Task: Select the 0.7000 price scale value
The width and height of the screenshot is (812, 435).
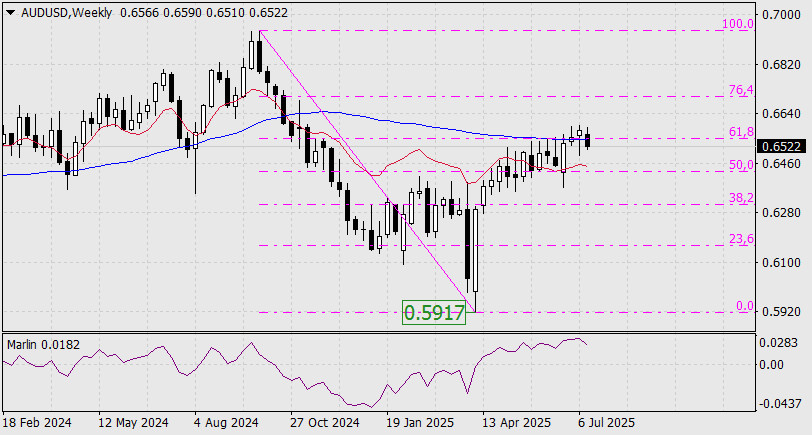Action: point(780,14)
